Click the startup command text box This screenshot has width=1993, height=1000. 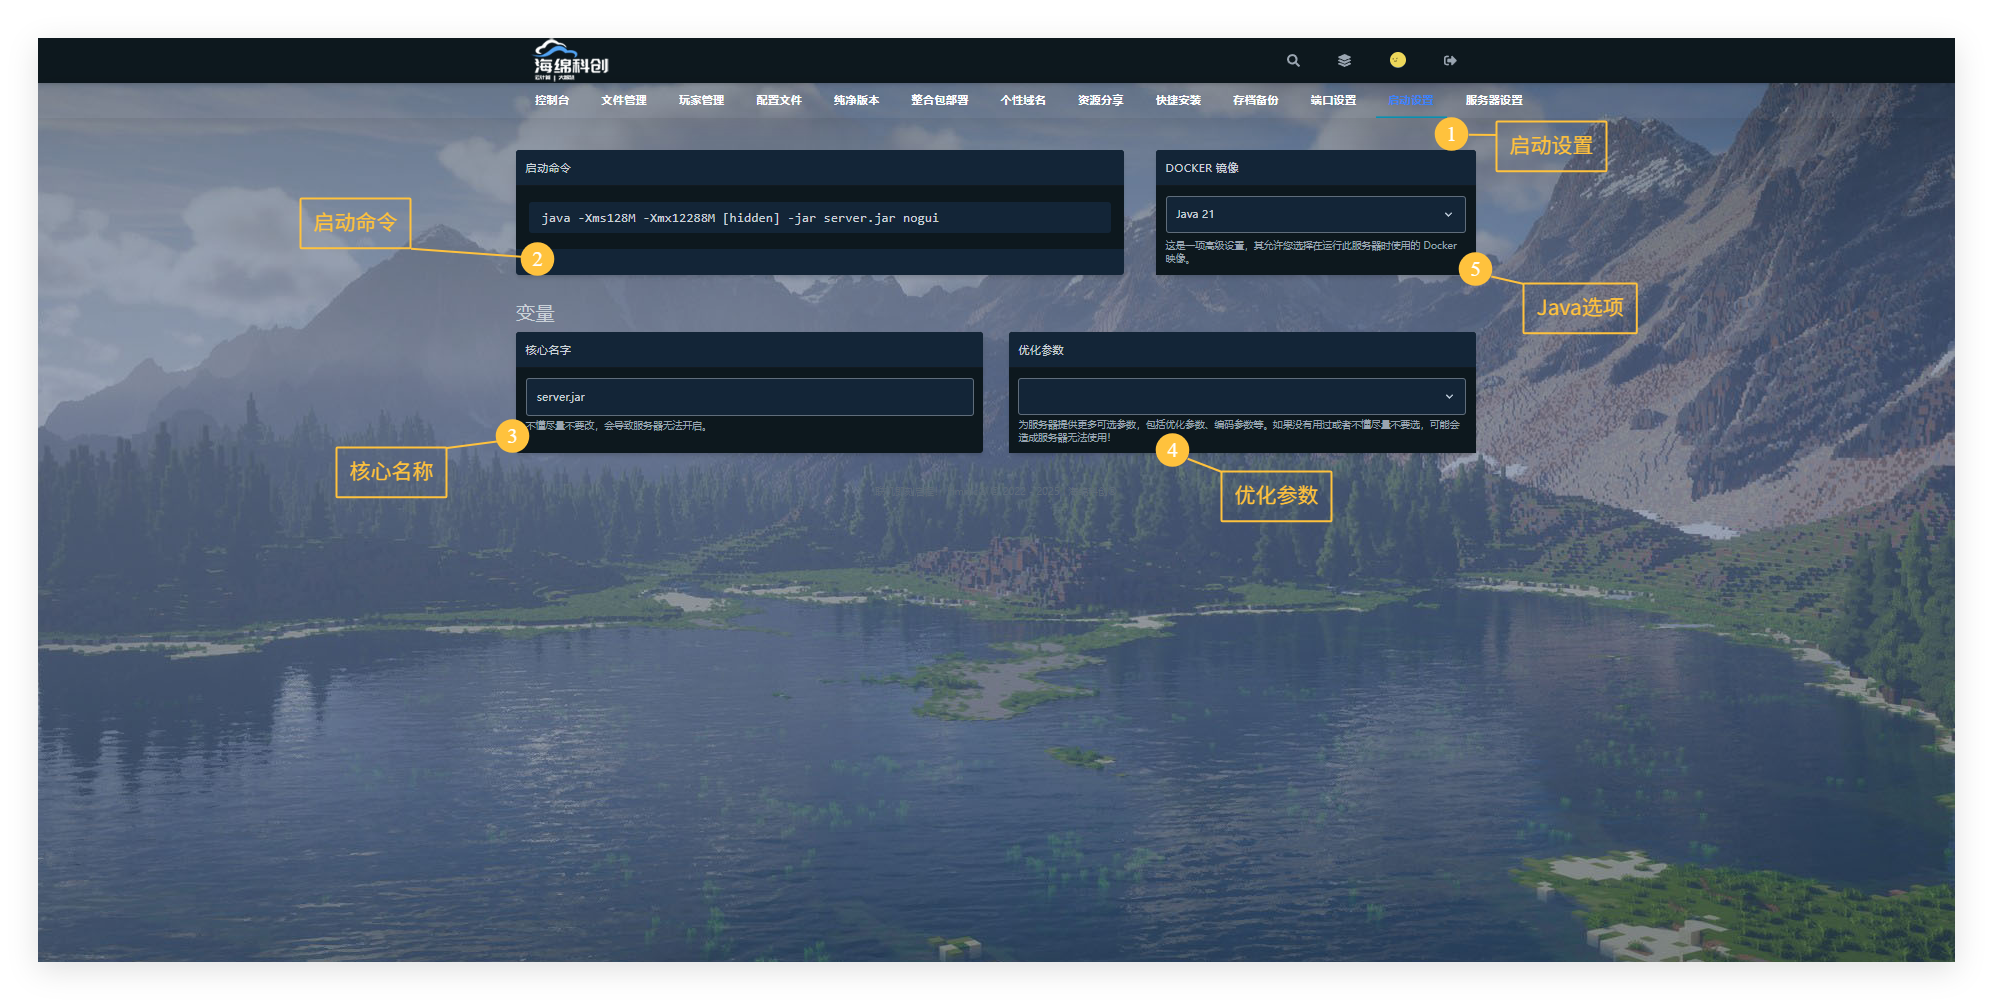pos(818,218)
